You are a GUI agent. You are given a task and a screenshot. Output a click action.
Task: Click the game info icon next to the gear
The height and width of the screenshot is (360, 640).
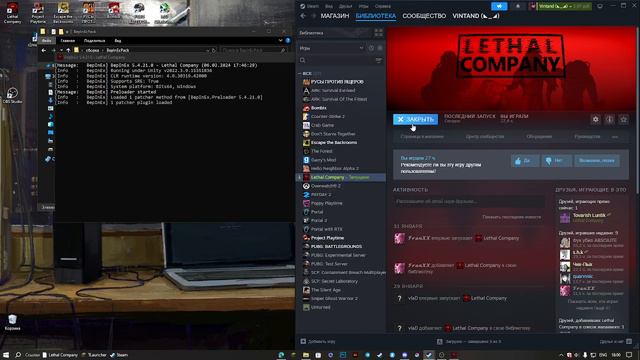tap(609, 119)
